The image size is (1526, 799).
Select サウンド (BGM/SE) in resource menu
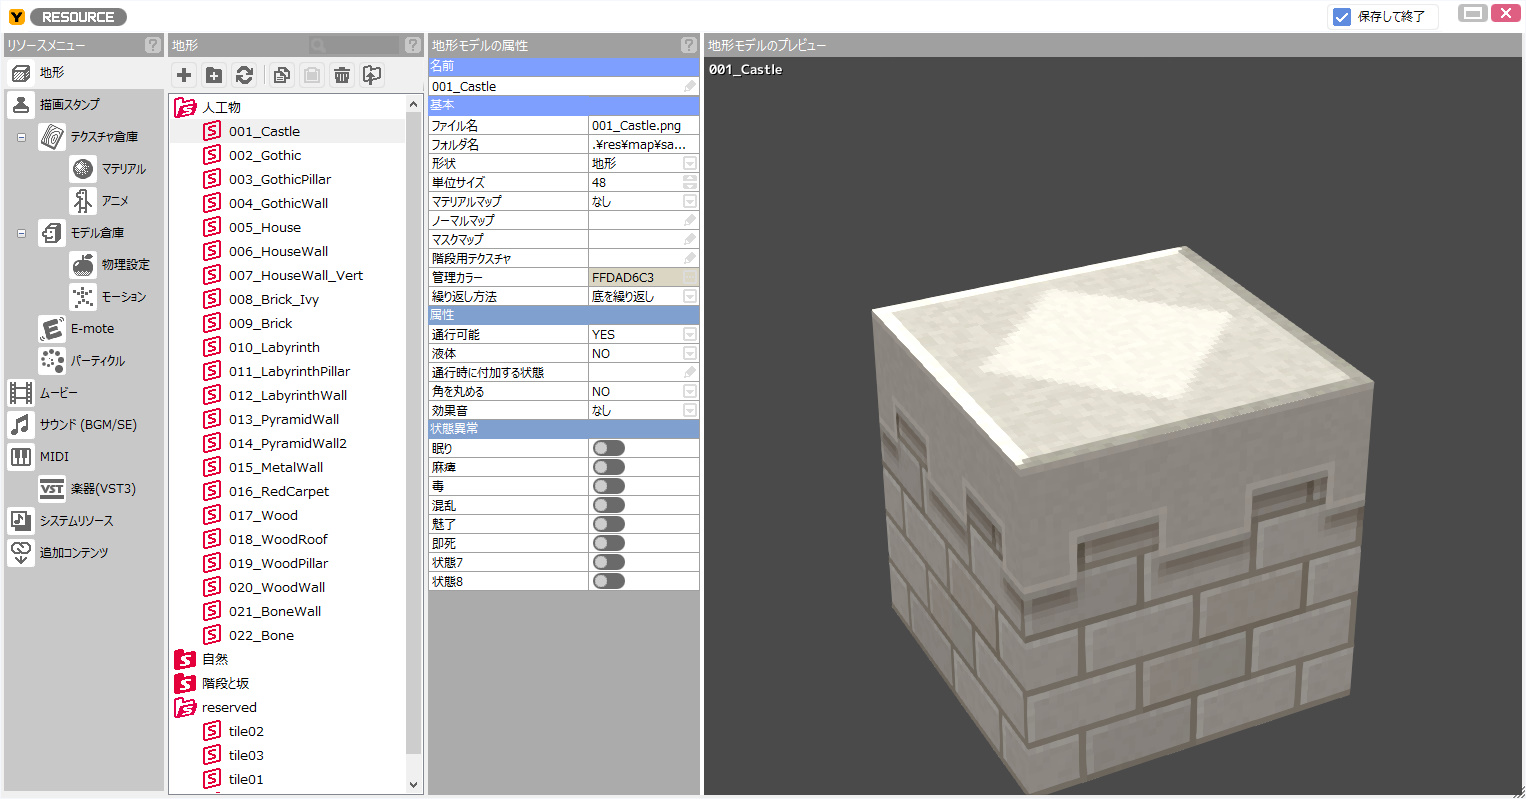click(x=87, y=425)
